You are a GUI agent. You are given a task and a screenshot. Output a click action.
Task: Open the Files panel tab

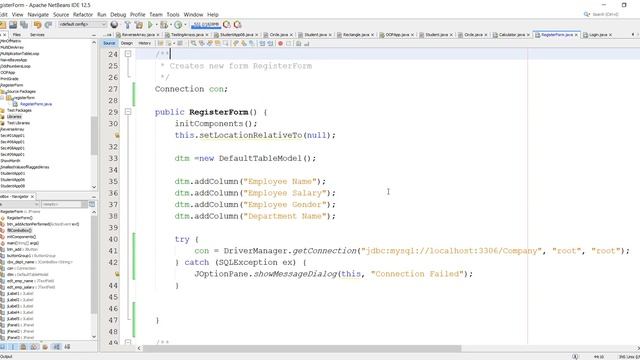tap(17, 35)
